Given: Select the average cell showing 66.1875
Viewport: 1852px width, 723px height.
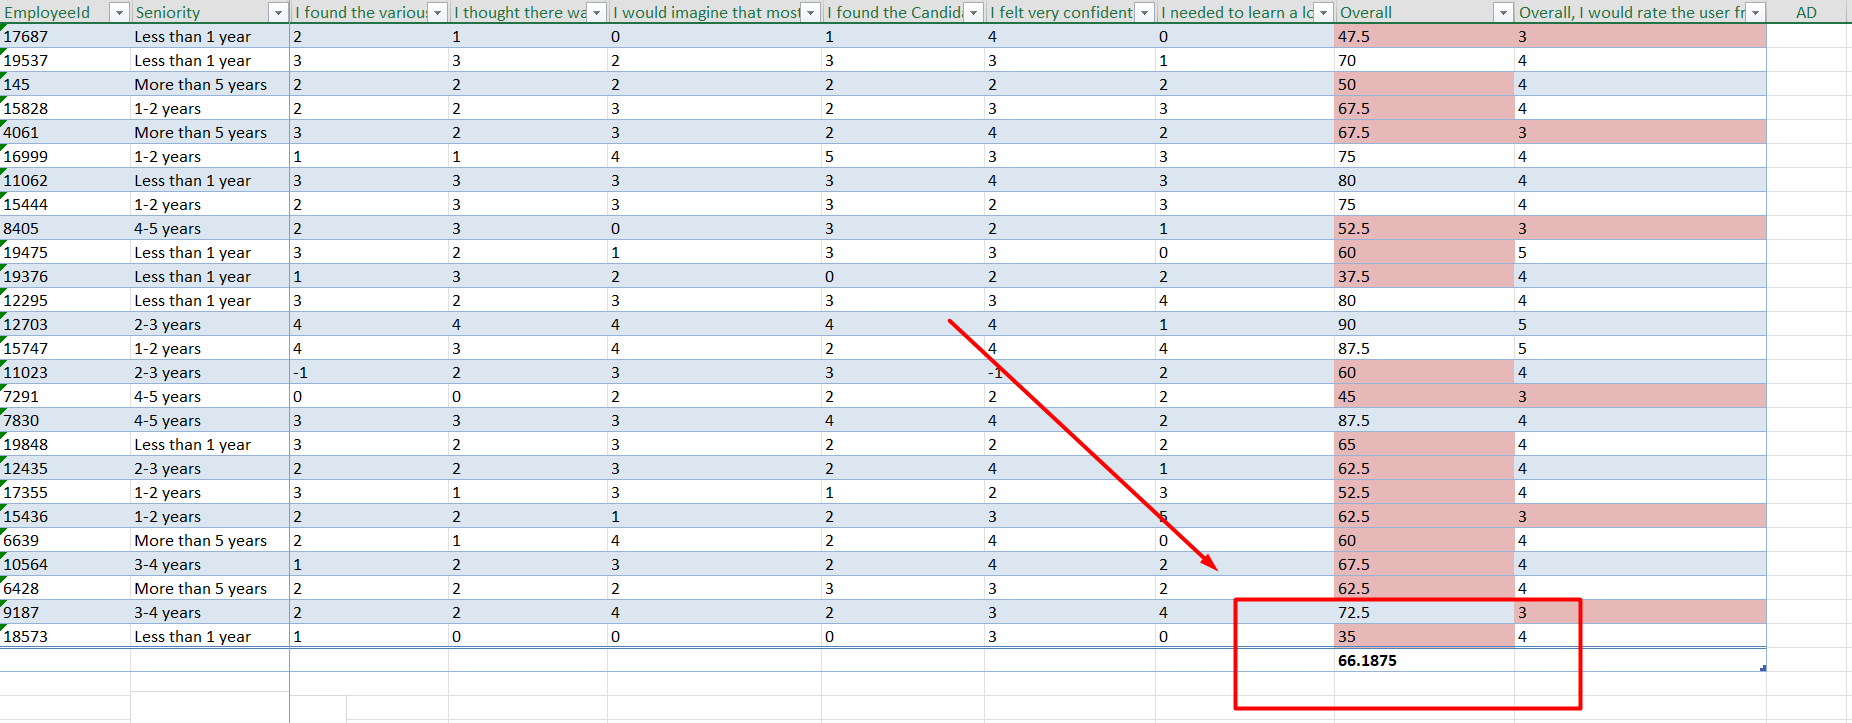Looking at the screenshot, I should point(1366,661).
